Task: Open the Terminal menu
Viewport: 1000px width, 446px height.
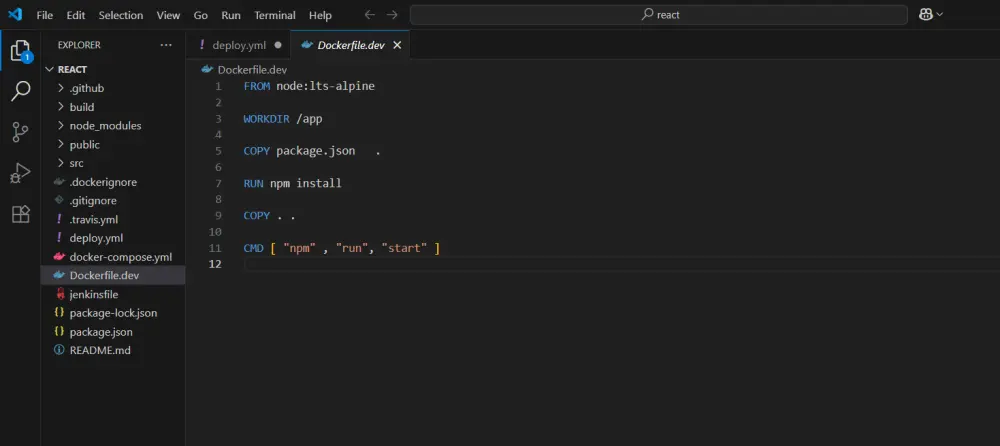Action: (275, 15)
